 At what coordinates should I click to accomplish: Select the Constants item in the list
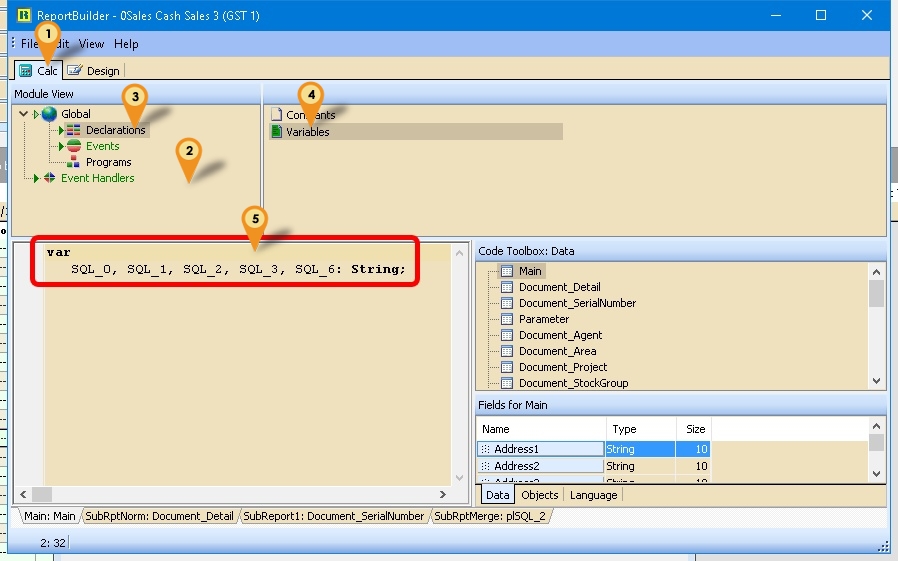[x=310, y=115]
